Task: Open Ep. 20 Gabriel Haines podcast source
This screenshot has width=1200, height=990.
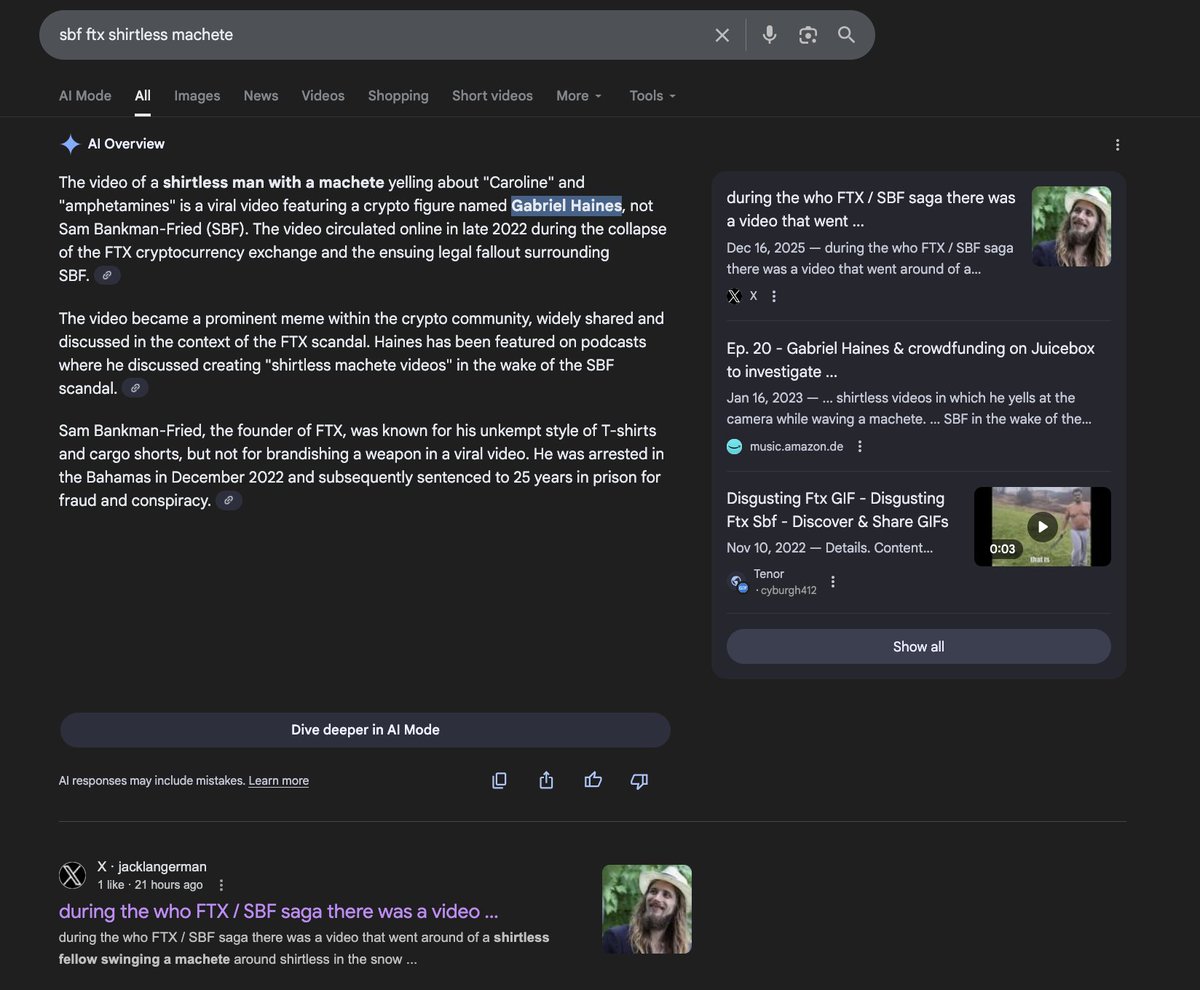Action: (911, 360)
